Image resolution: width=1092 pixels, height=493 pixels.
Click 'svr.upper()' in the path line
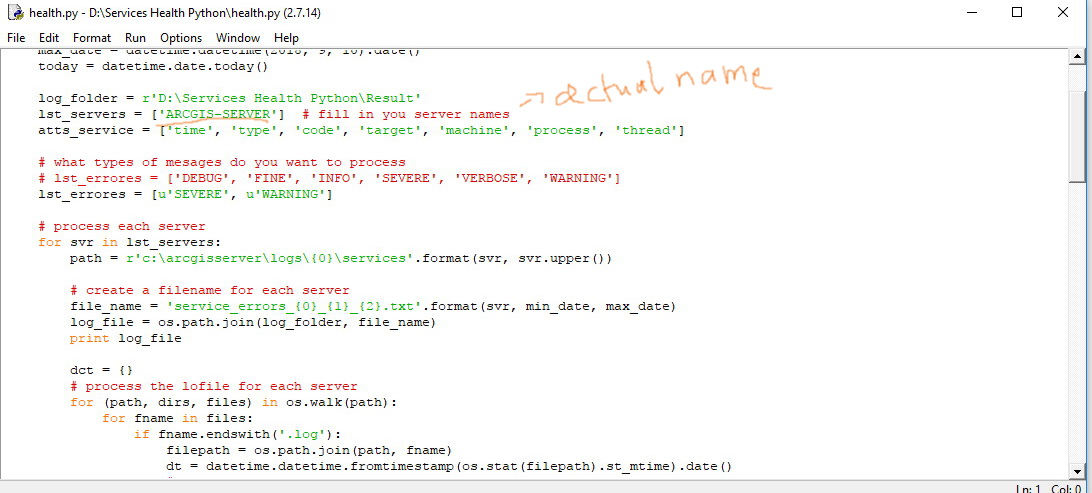[x=561, y=258]
